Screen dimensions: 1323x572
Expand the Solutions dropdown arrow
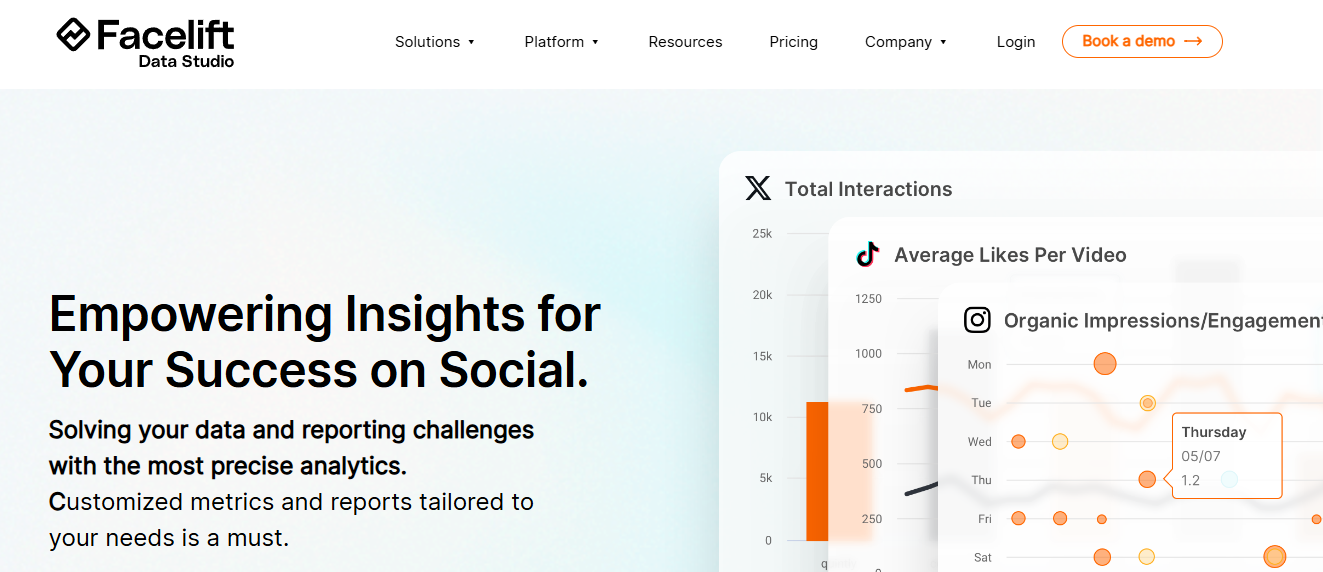pos(471,42)
